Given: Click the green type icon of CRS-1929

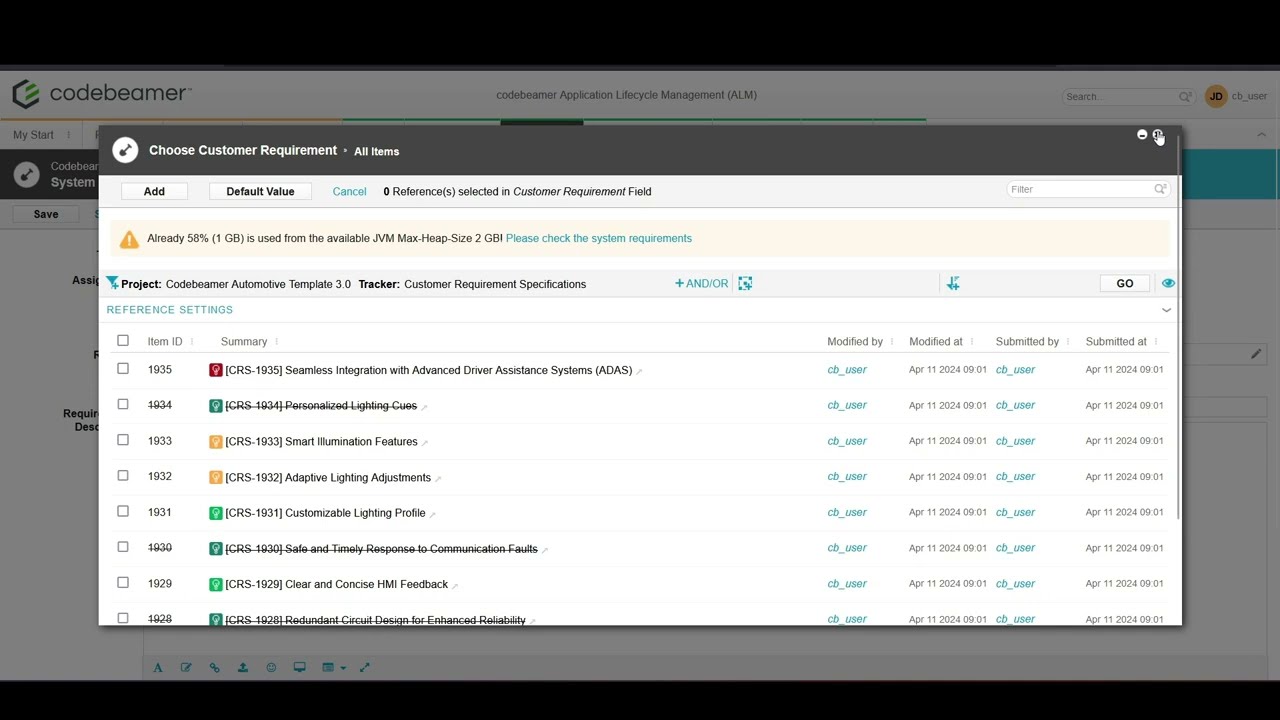Looking at the screenshot, I should pos(215,584).
